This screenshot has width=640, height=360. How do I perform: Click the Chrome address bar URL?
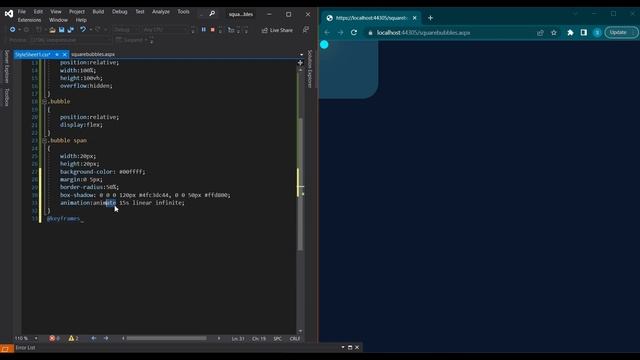tap(423, 33)
